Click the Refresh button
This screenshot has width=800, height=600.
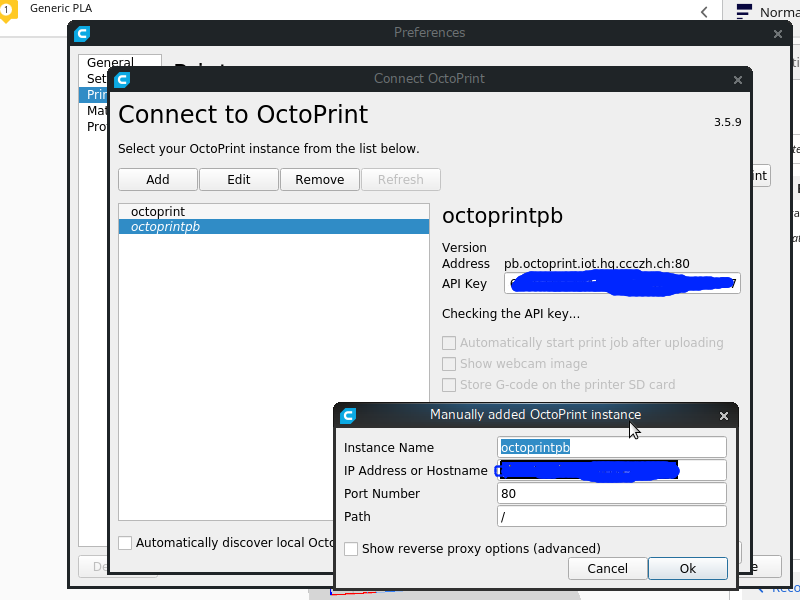[401, 179]
